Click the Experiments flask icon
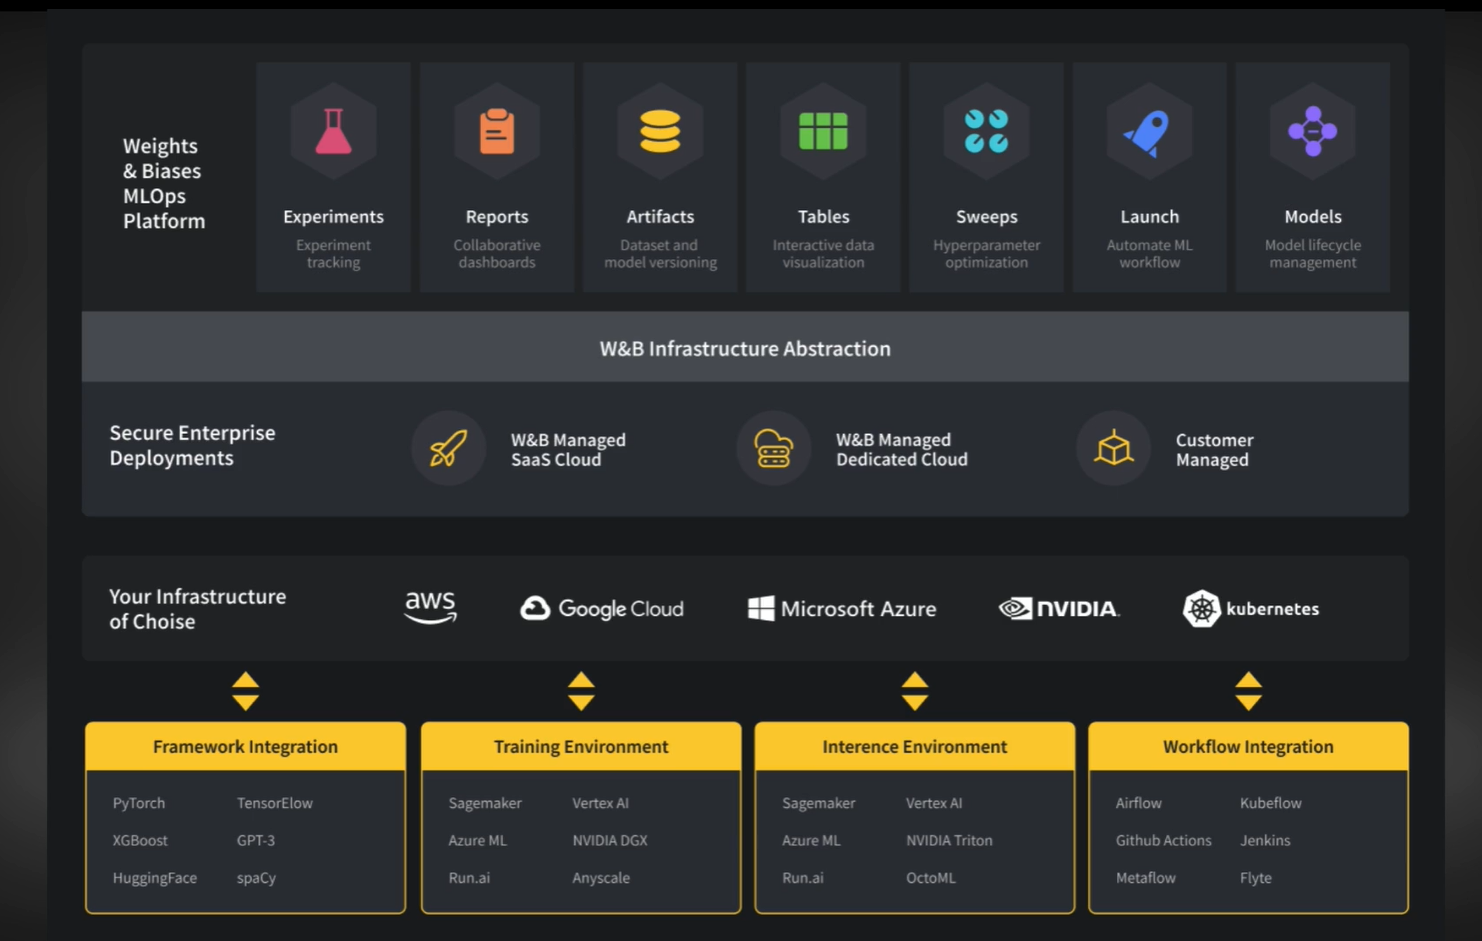Viewport: 1482px width, 941px height. click(x=333, y=131)
